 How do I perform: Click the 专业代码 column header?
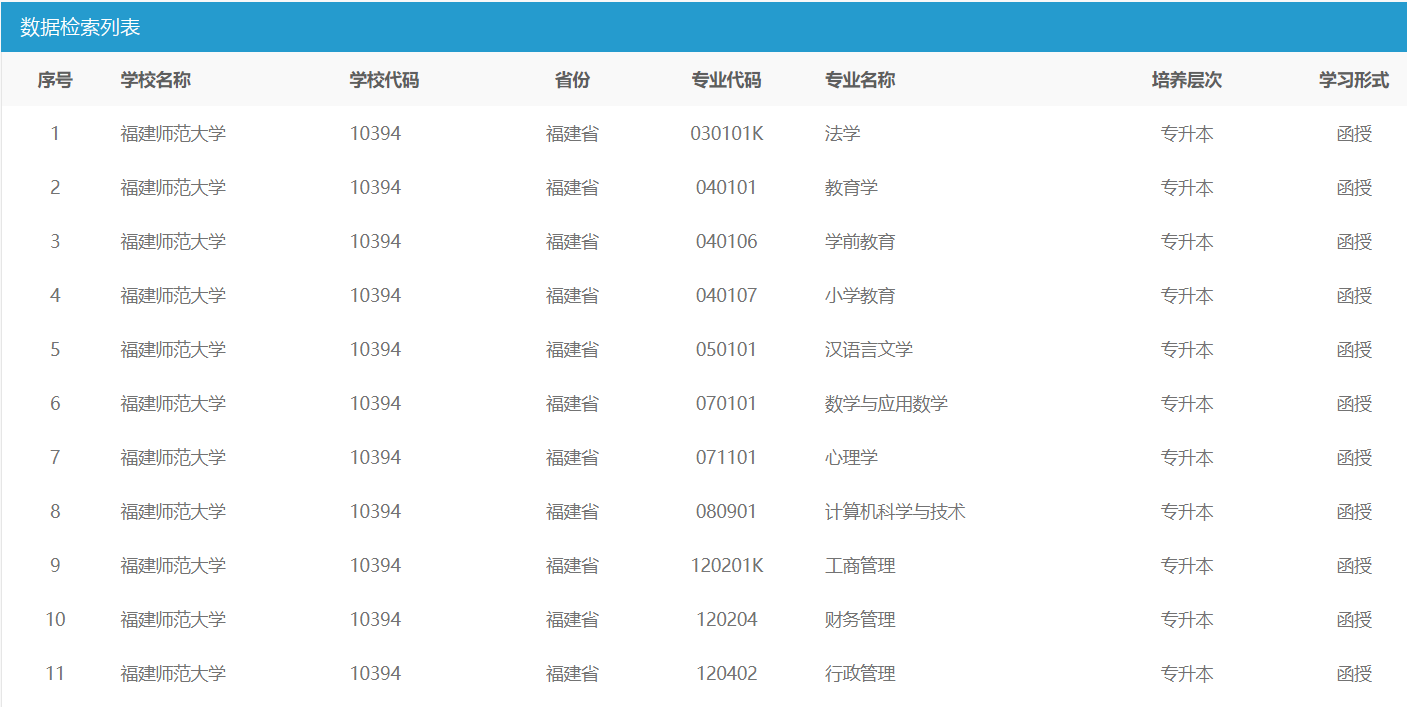[x=727, y=80]
